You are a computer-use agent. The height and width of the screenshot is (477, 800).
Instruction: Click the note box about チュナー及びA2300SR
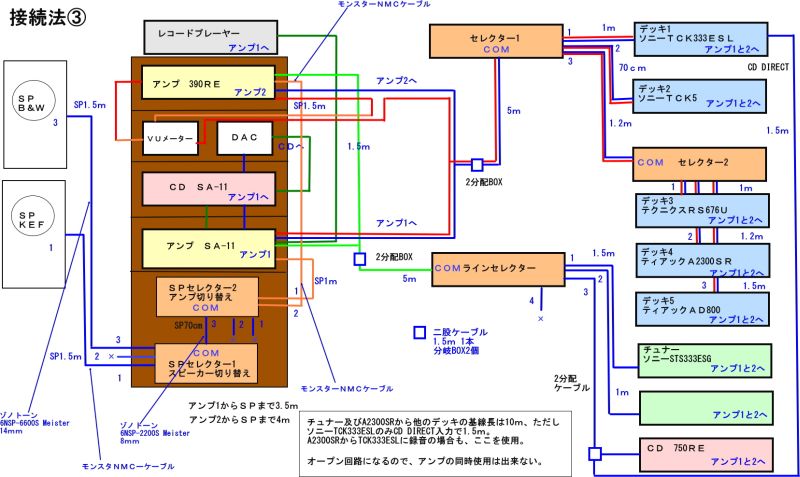[x=435, y=443]
